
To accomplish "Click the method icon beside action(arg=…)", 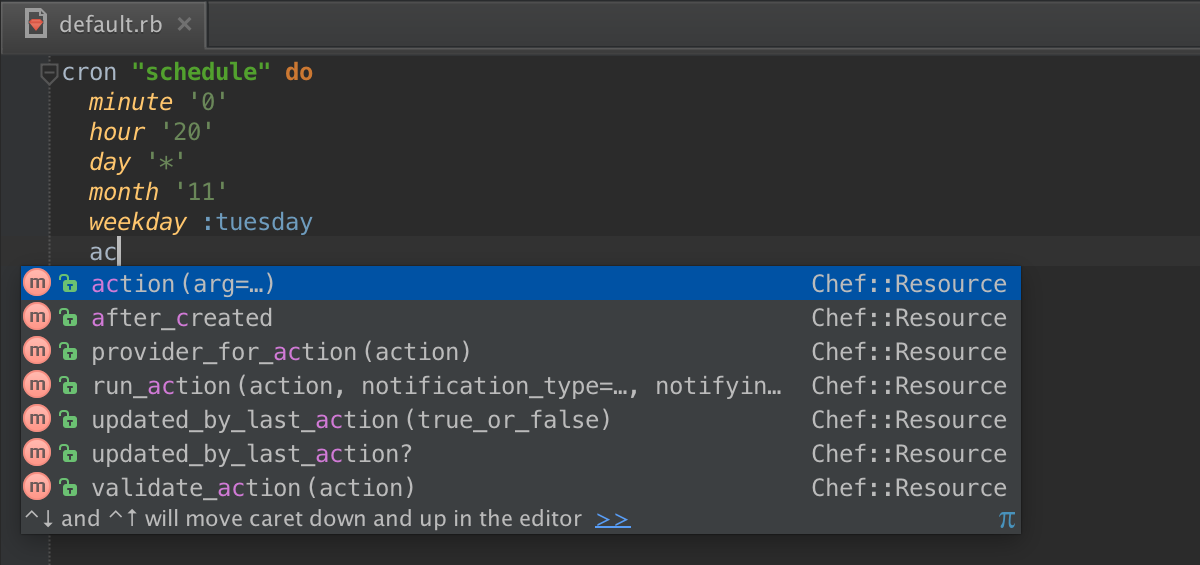I will tap(37, 283).
